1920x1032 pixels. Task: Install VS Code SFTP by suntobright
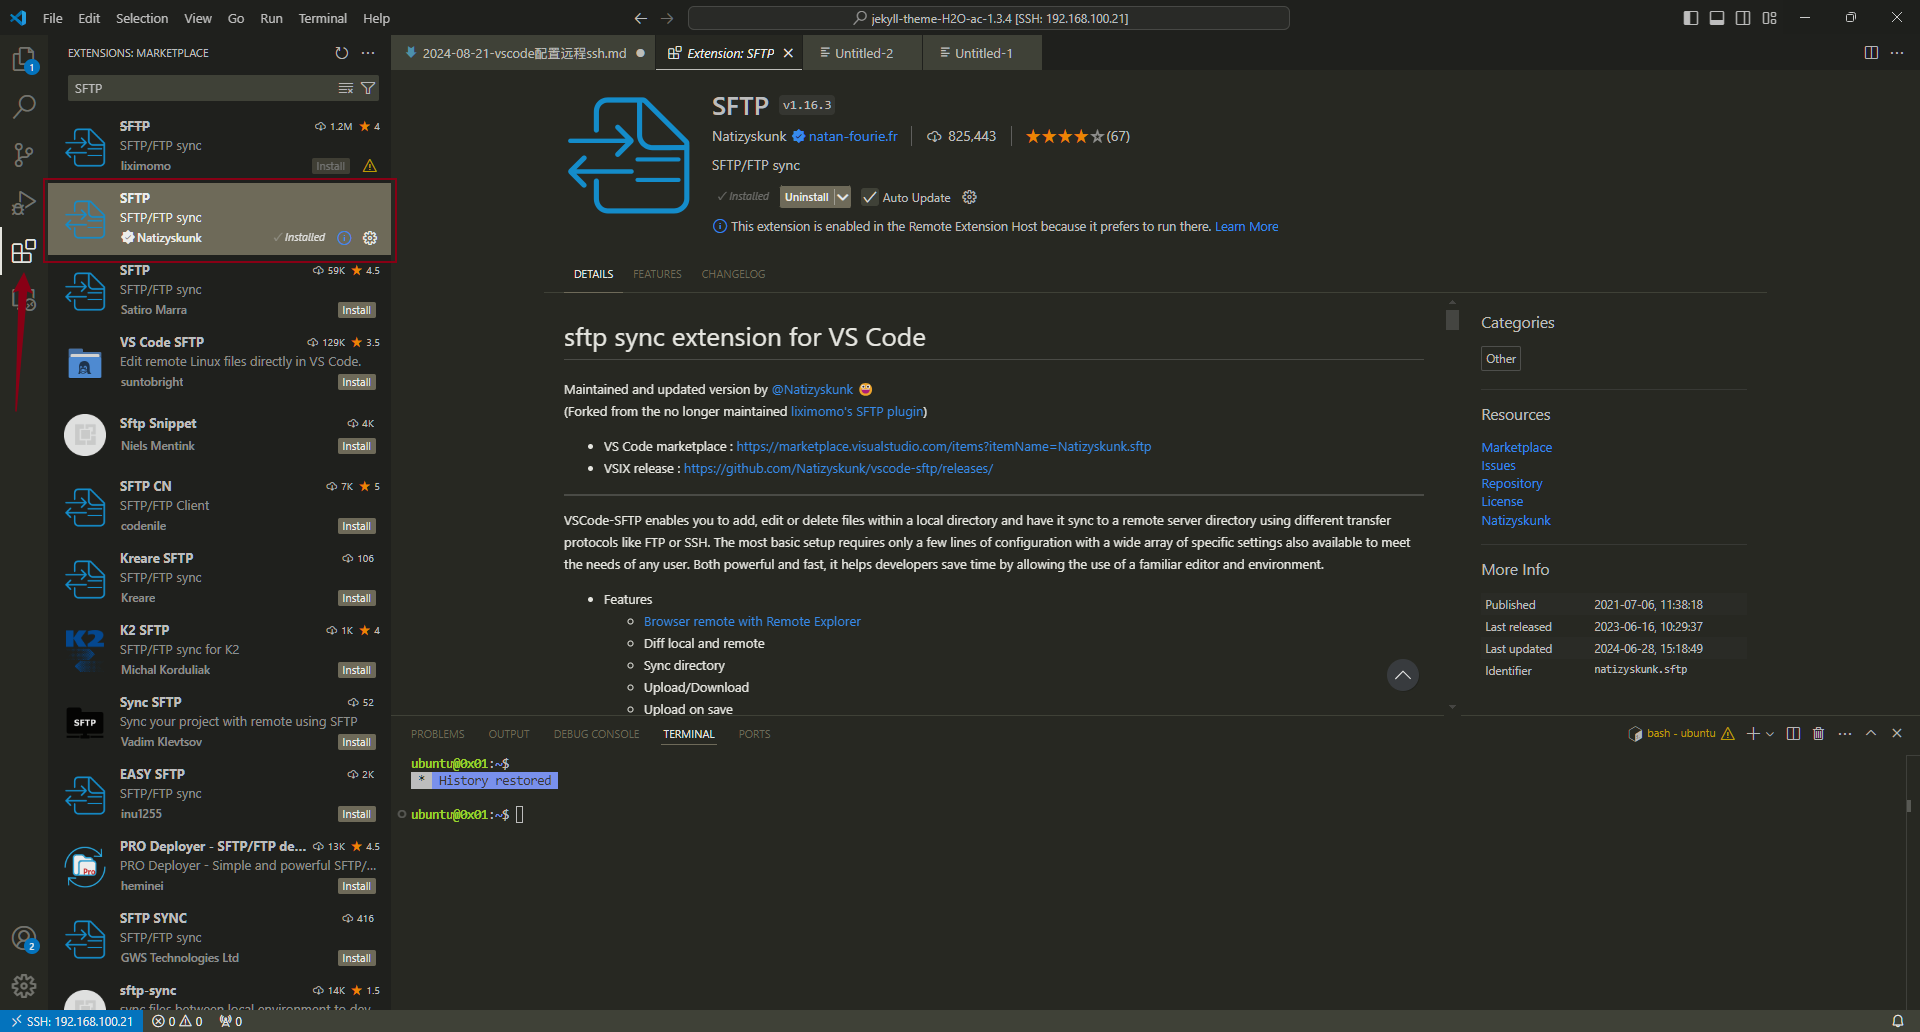(356, 382)
